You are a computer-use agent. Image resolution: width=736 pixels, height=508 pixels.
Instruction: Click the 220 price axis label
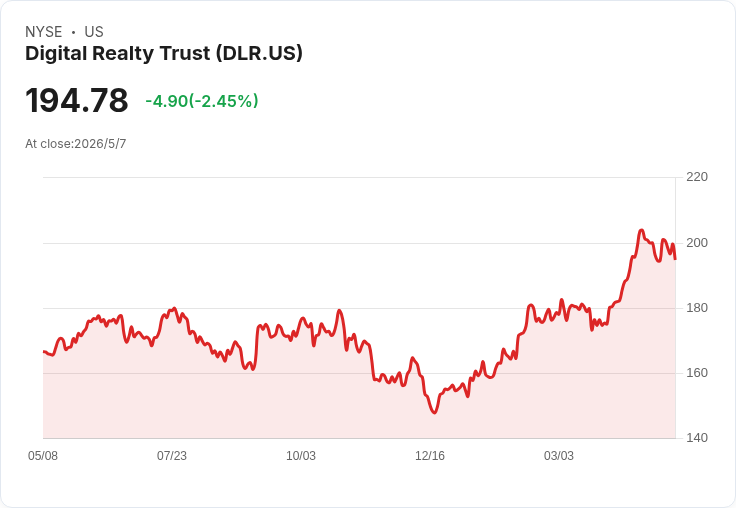click(697, 177)
